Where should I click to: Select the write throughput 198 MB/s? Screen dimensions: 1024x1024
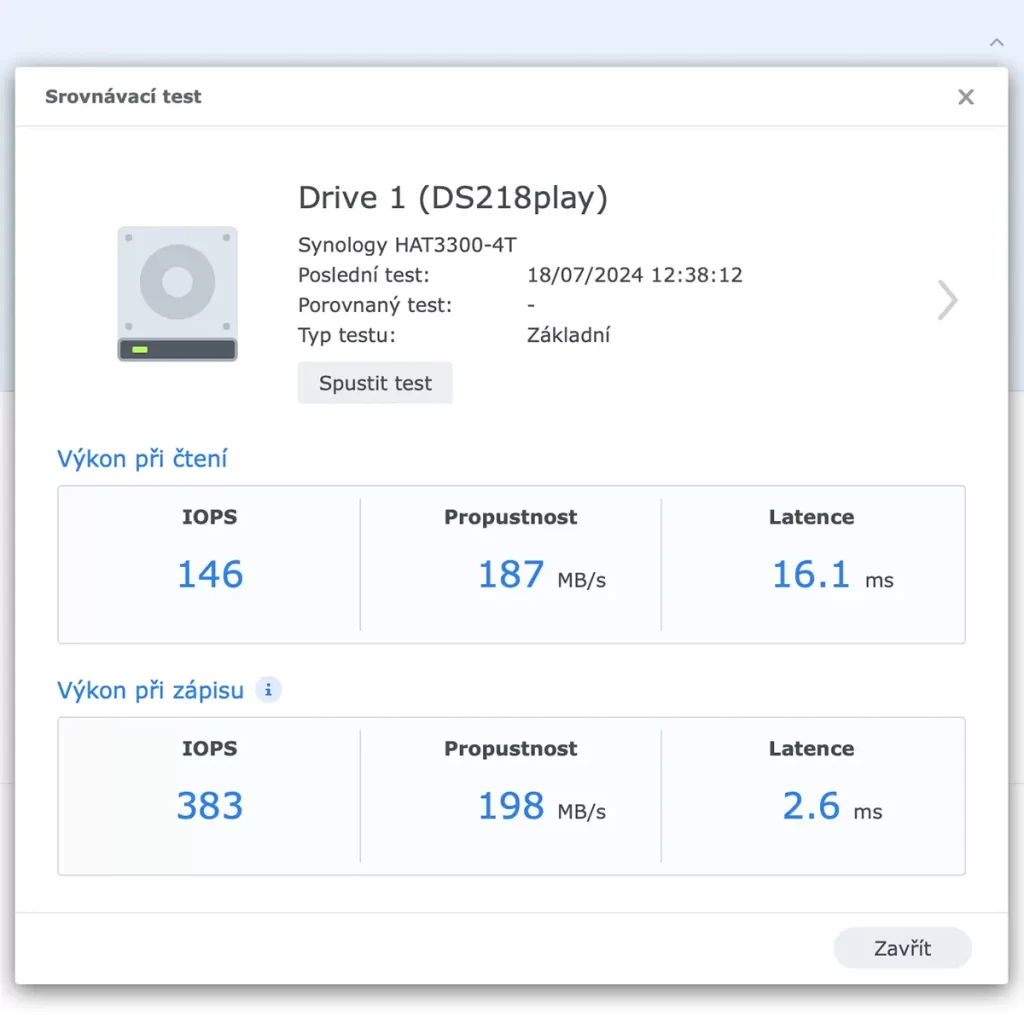[542, 806]
